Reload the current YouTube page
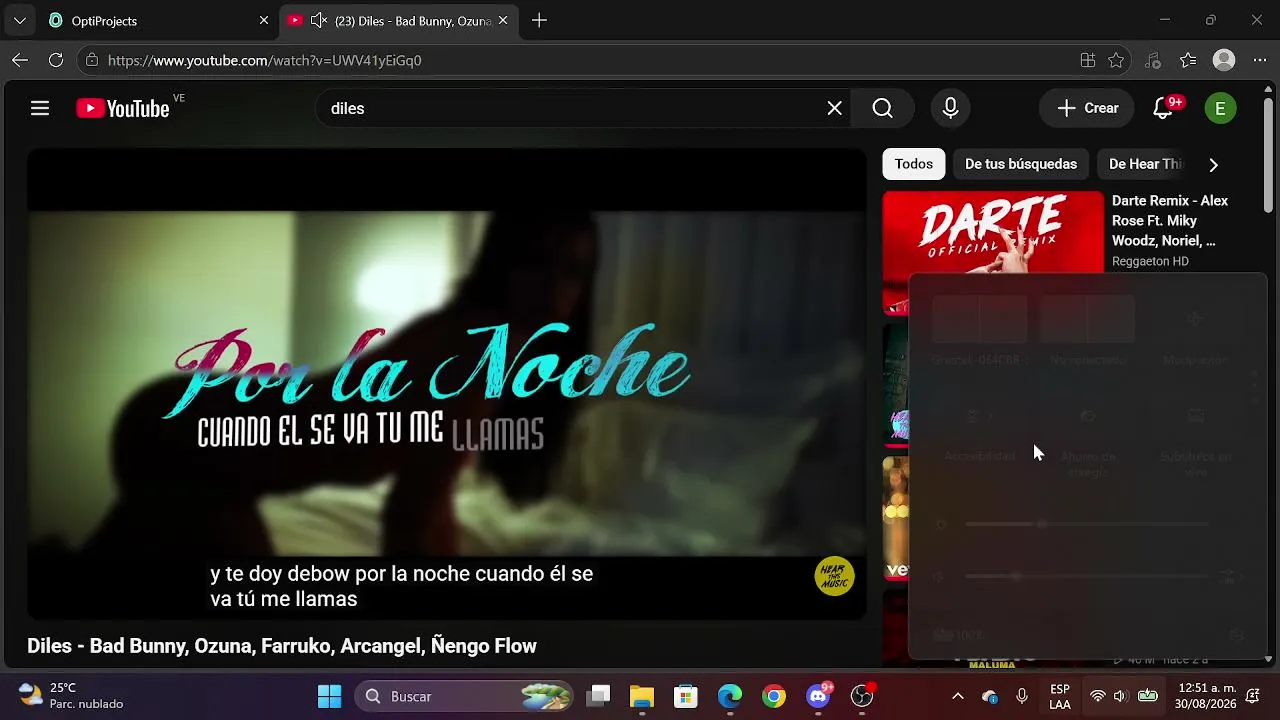Viewport: 1280px width, 720px height. (x=56, y=60)
